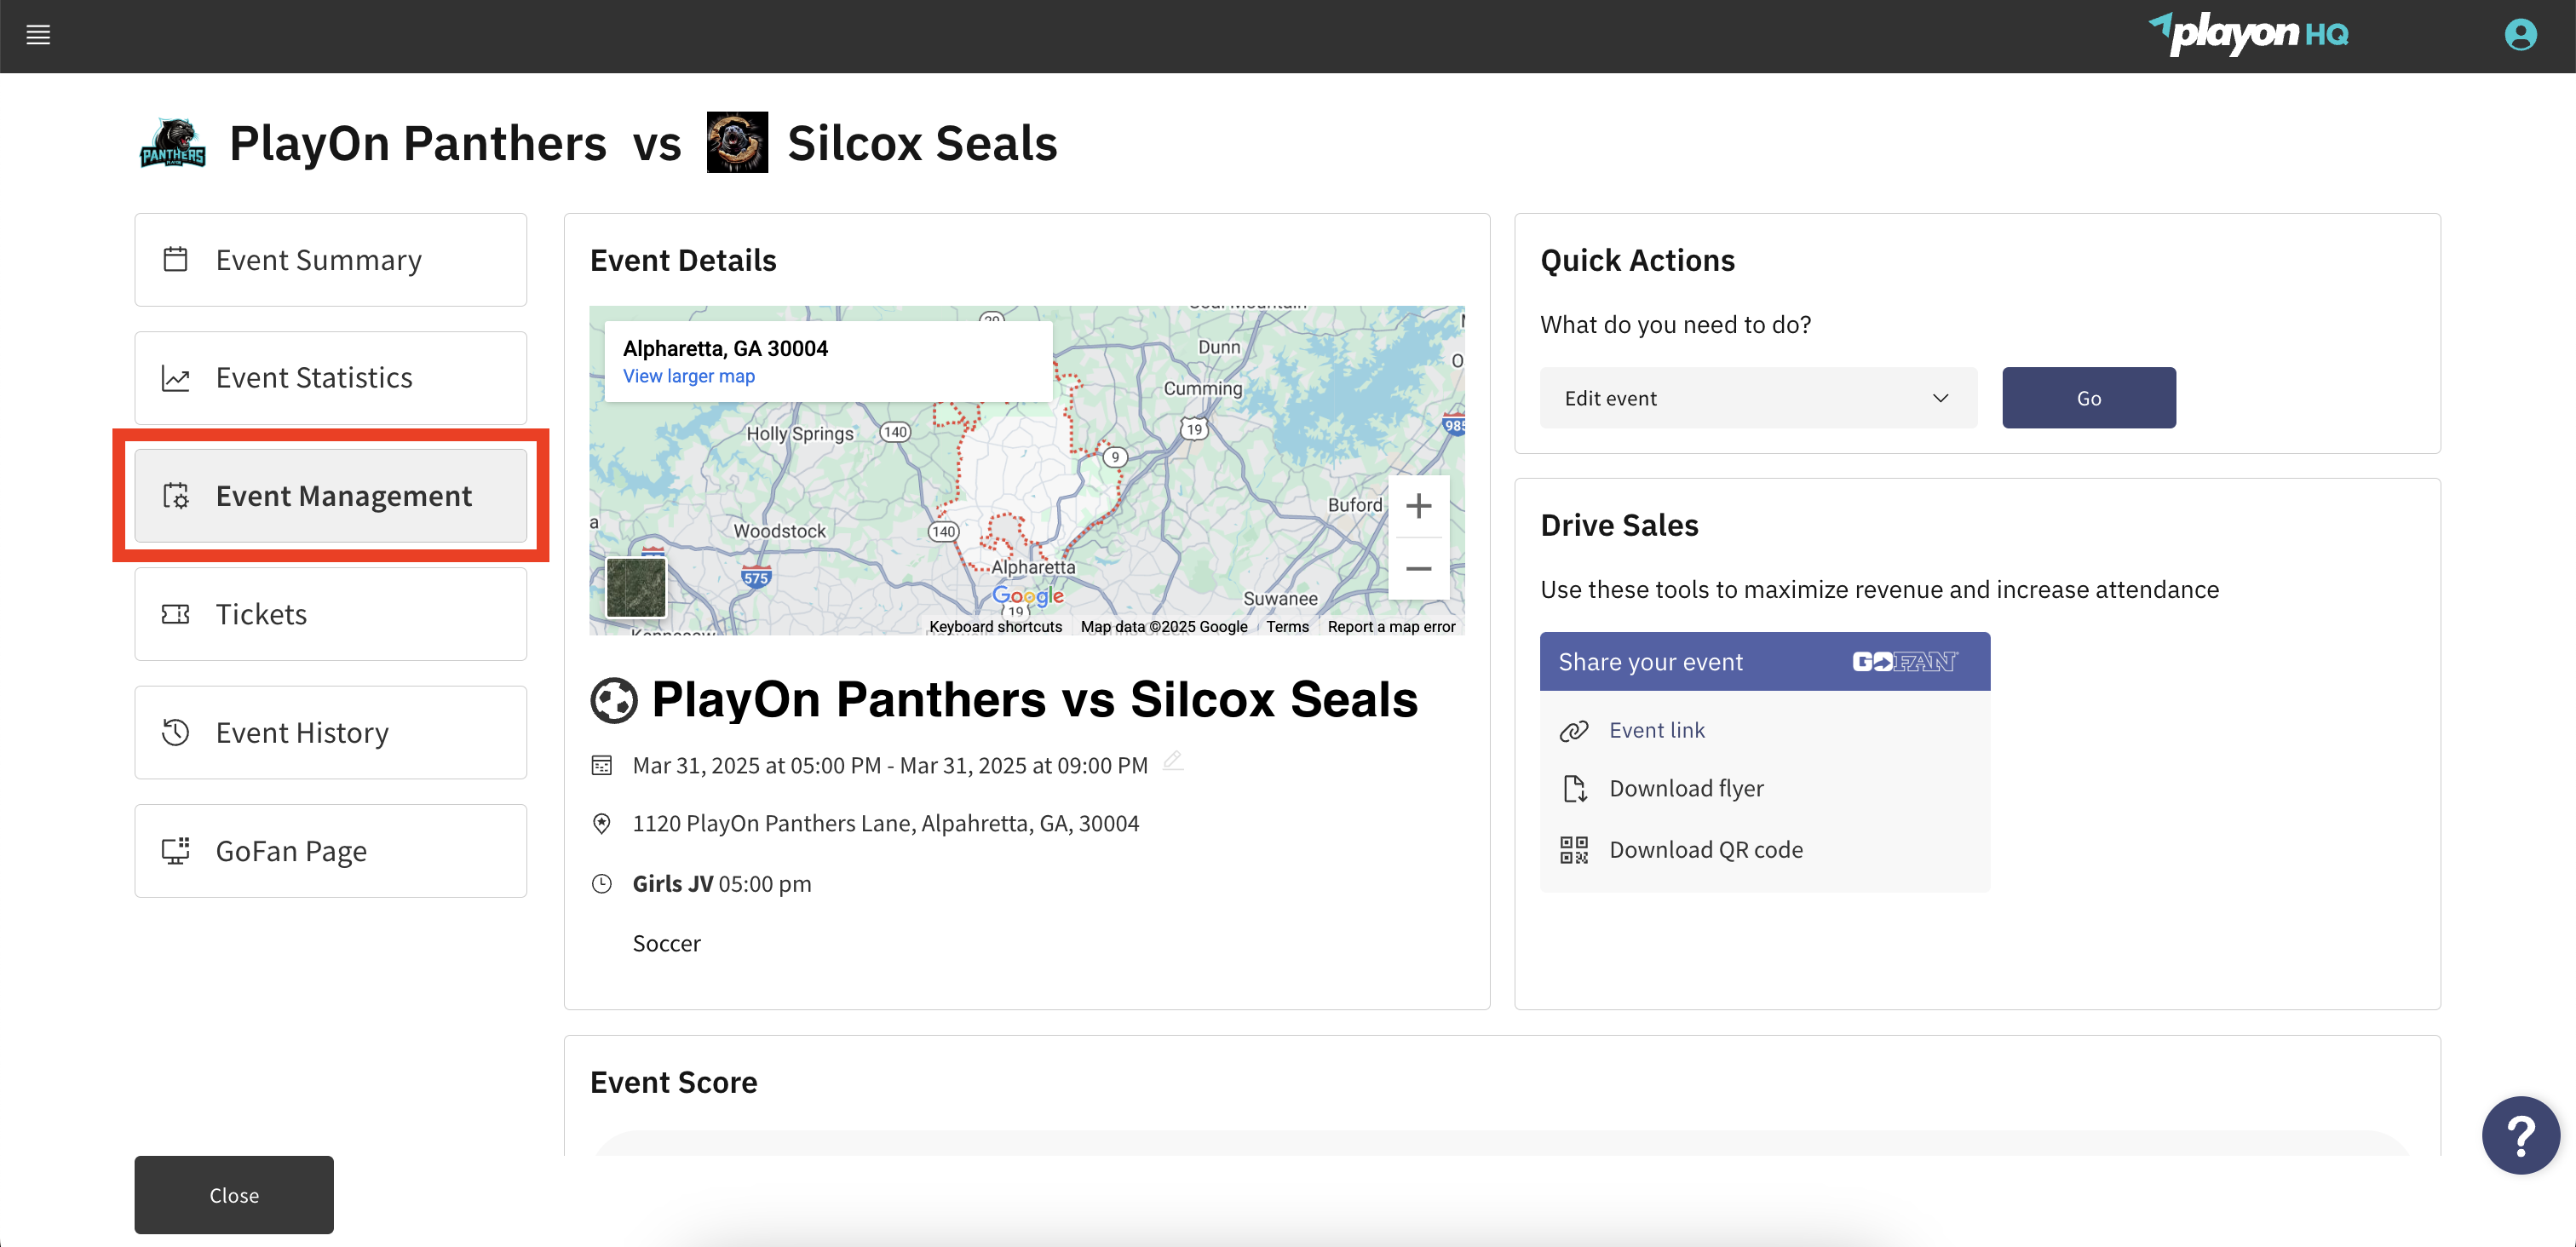The image size is (2576, 1247).
Task: Click the user account profile icon
Action: (2520, 34)
